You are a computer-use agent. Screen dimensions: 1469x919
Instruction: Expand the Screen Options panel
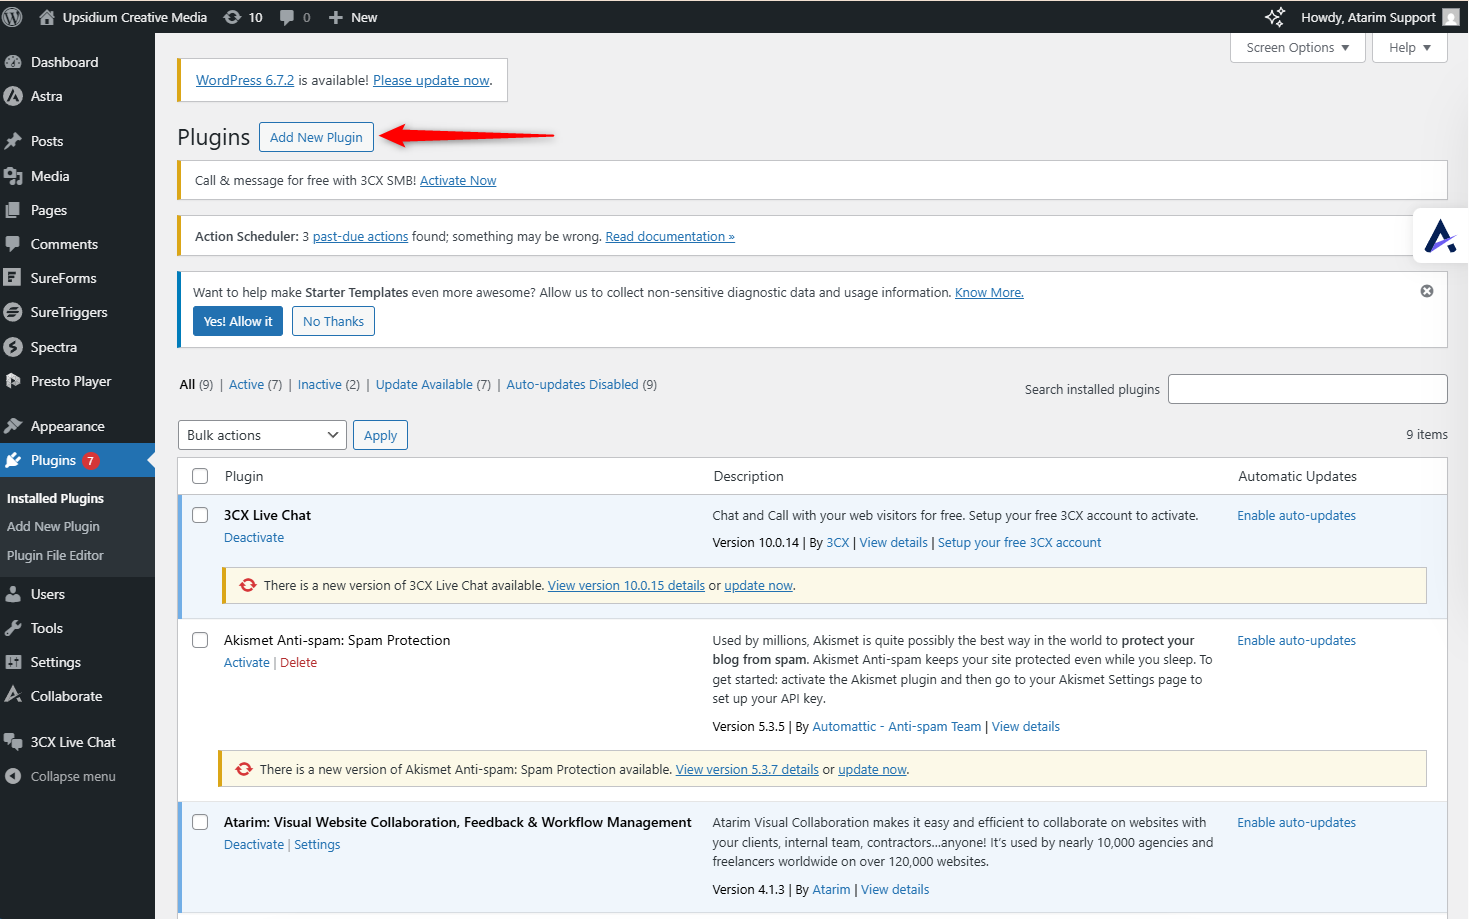(x=1297, y=47)
